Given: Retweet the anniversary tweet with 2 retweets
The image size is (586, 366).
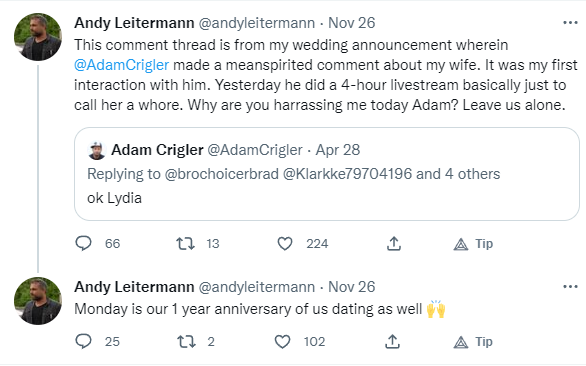Looking at the screenshot, I should 185,342.
